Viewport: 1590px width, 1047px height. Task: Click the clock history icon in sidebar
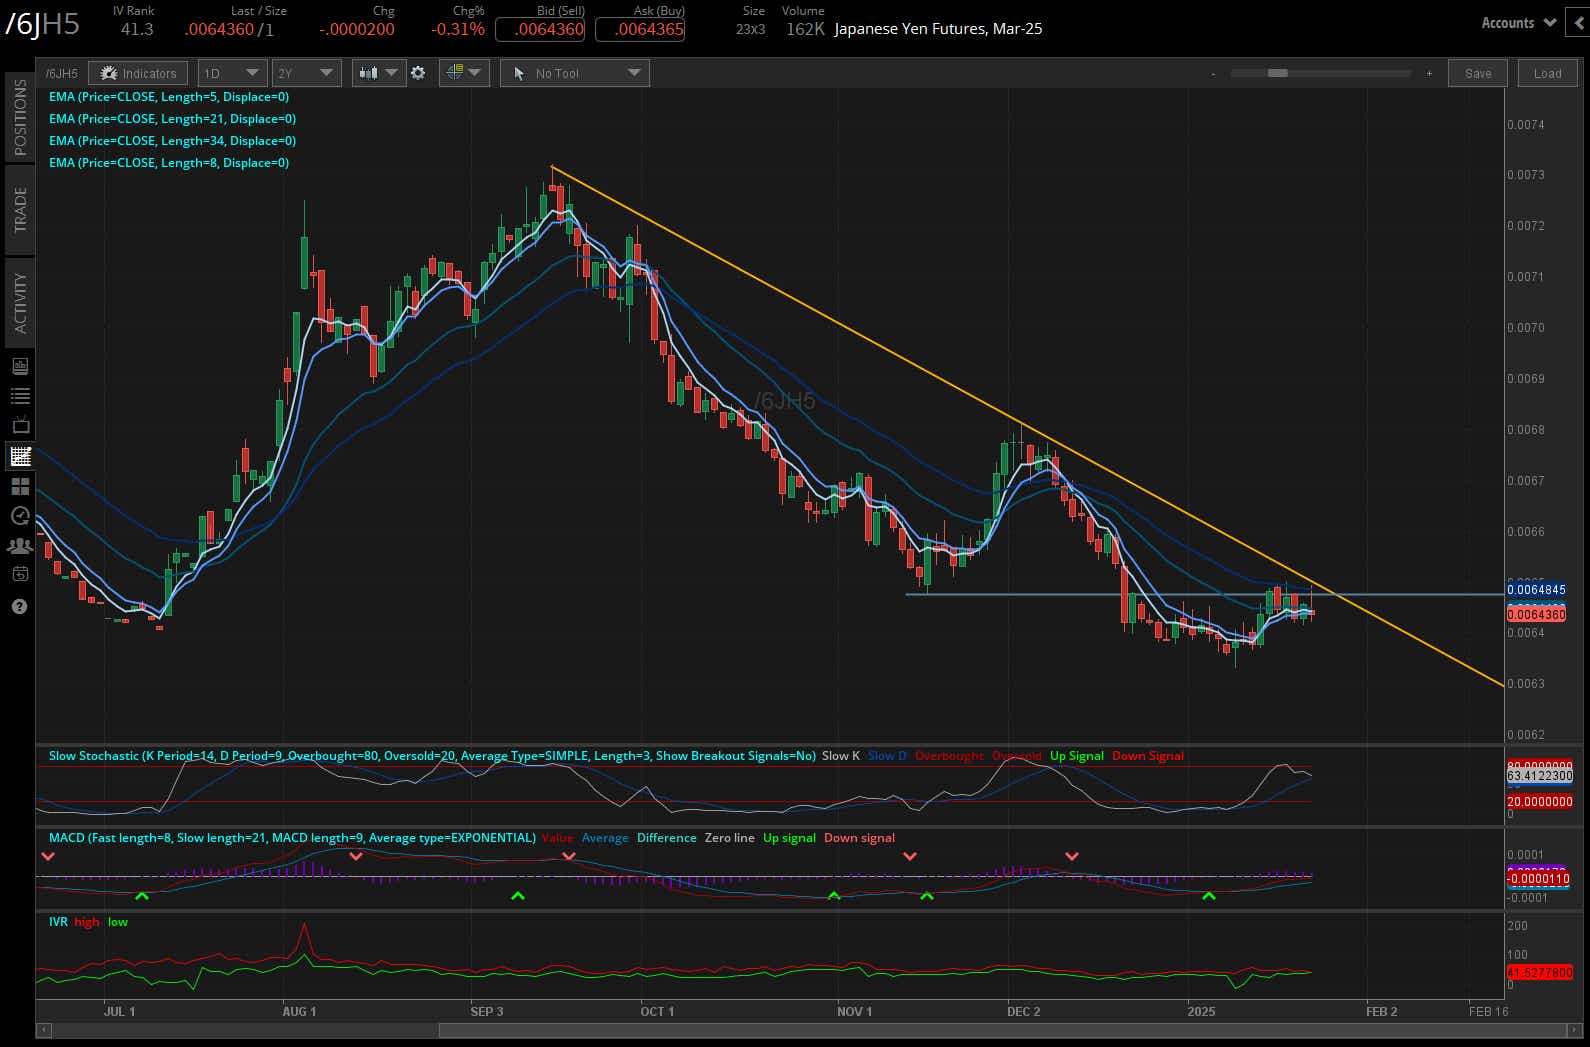coord(19,516)
